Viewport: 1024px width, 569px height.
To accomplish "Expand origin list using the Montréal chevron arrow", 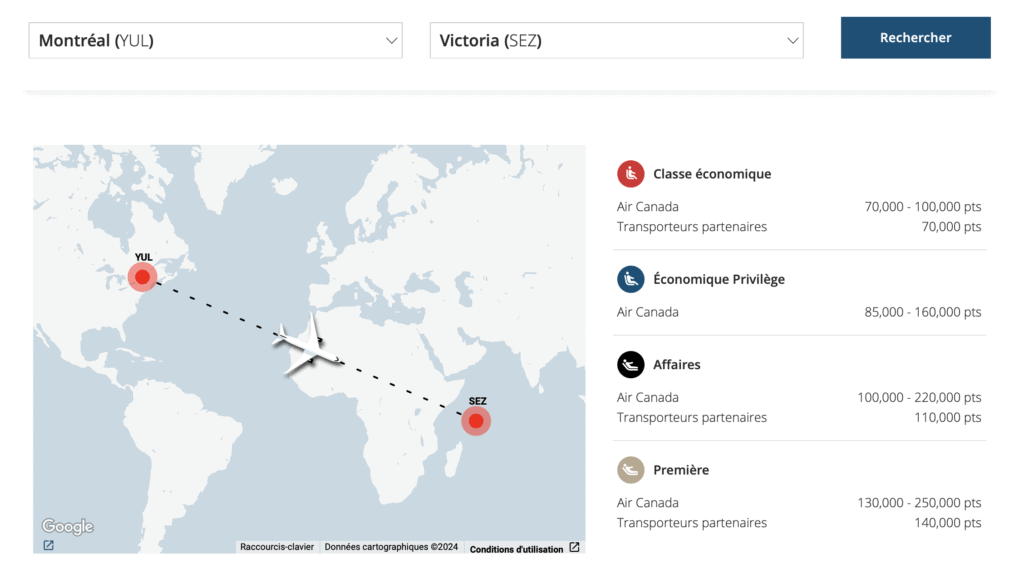I will click(x=391, y=41).
